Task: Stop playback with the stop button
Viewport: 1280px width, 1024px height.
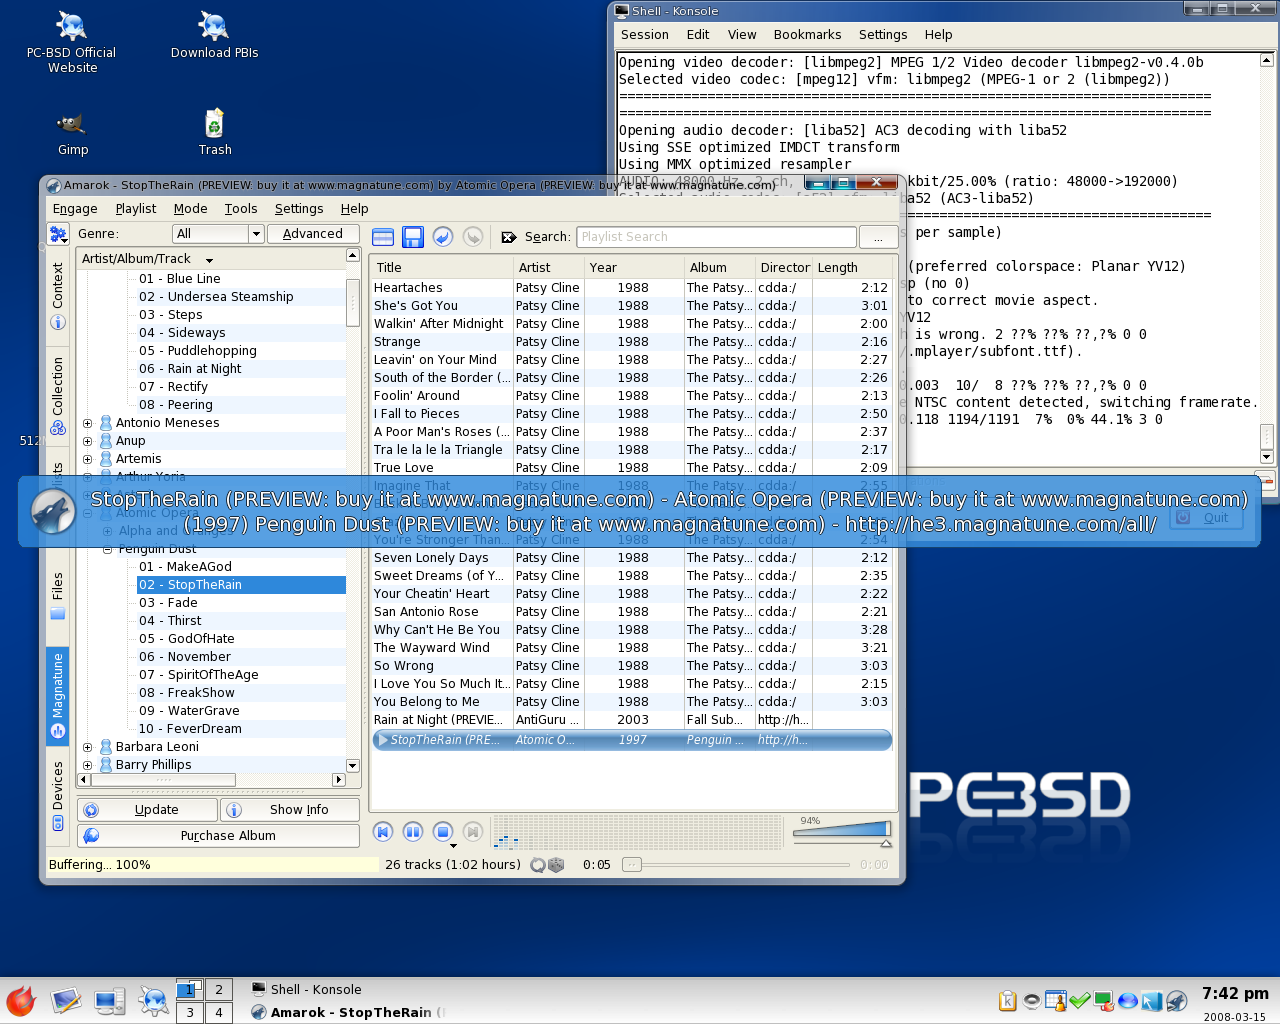Action: click(x=443, y=832)
